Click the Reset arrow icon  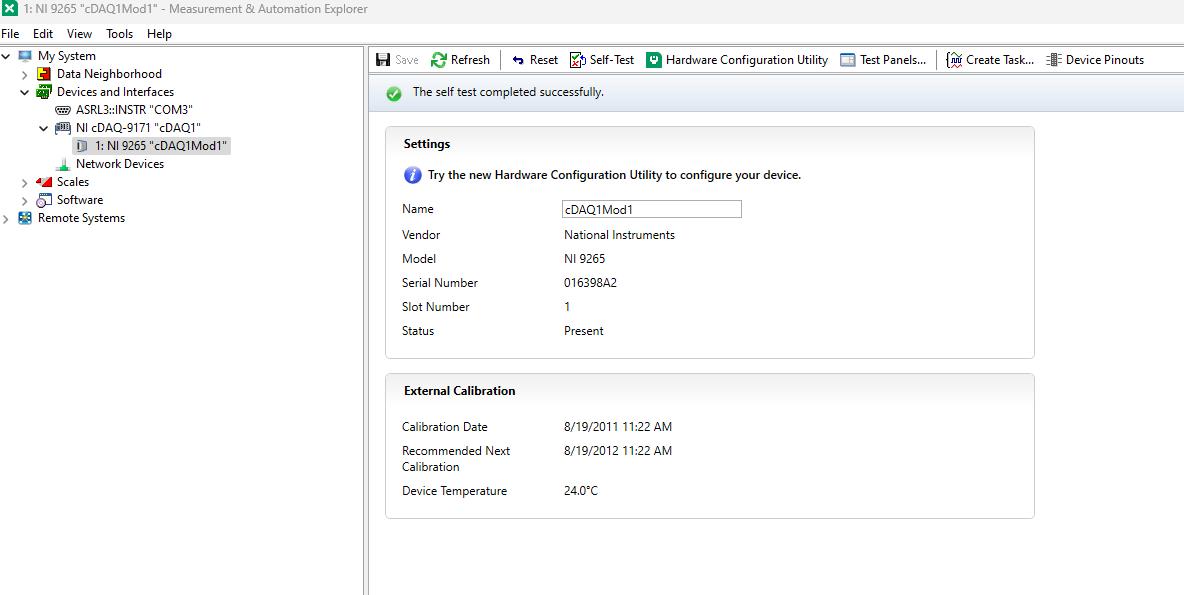pos(518,60)
